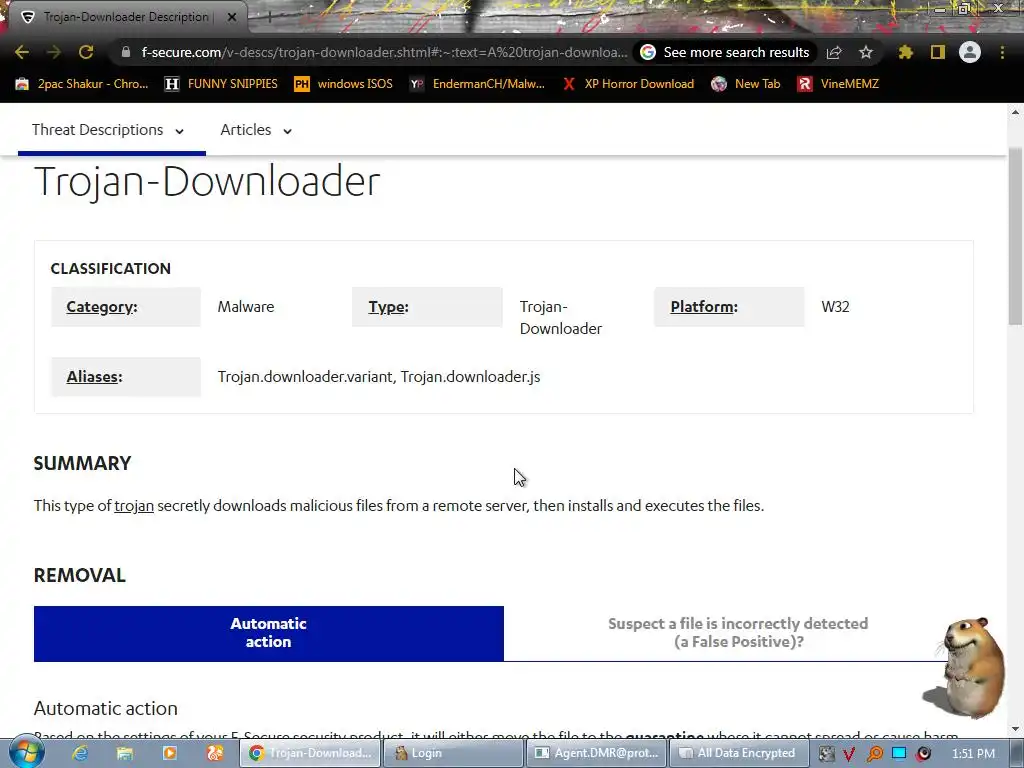Open Windows Explorer from taskbar
1024x768 pixels.
(x=125, y=753)
